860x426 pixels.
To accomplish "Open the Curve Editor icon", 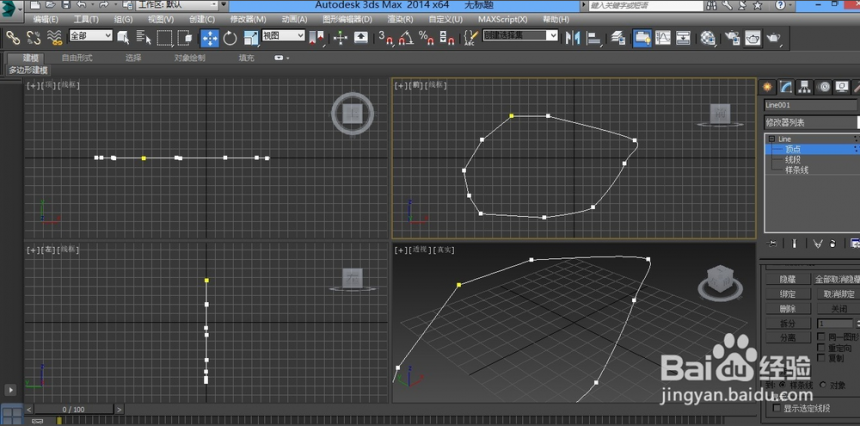I will point(663,38).
